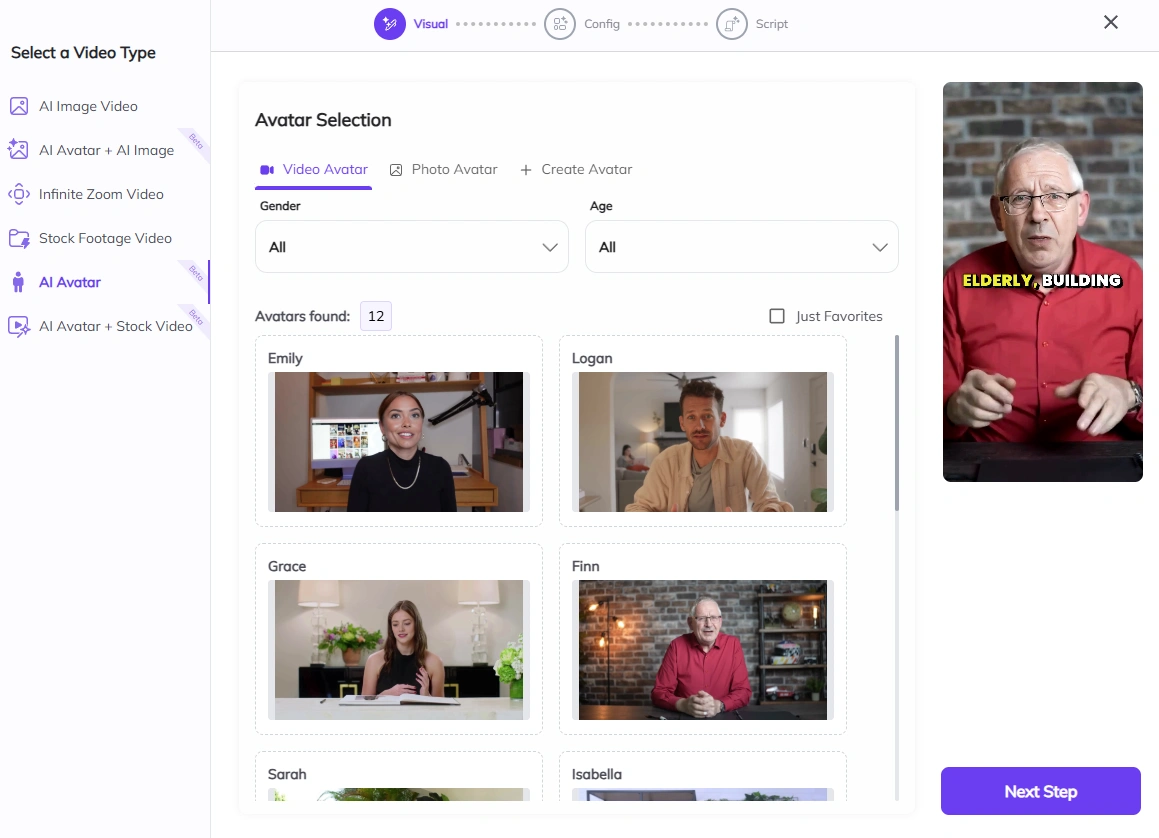This screenshot has width=1159, height=838.
Task: Click the avatar preview video on right
Action: click(1042, 282)
